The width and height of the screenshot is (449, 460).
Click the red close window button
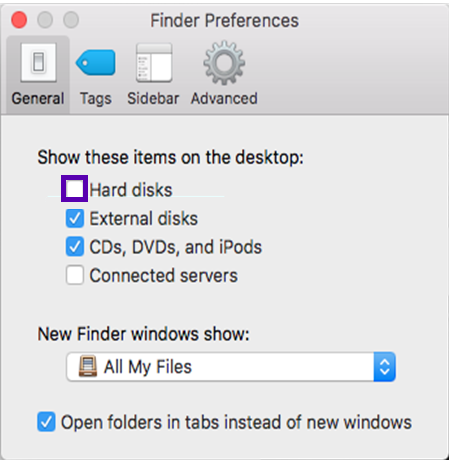(19, 20)
